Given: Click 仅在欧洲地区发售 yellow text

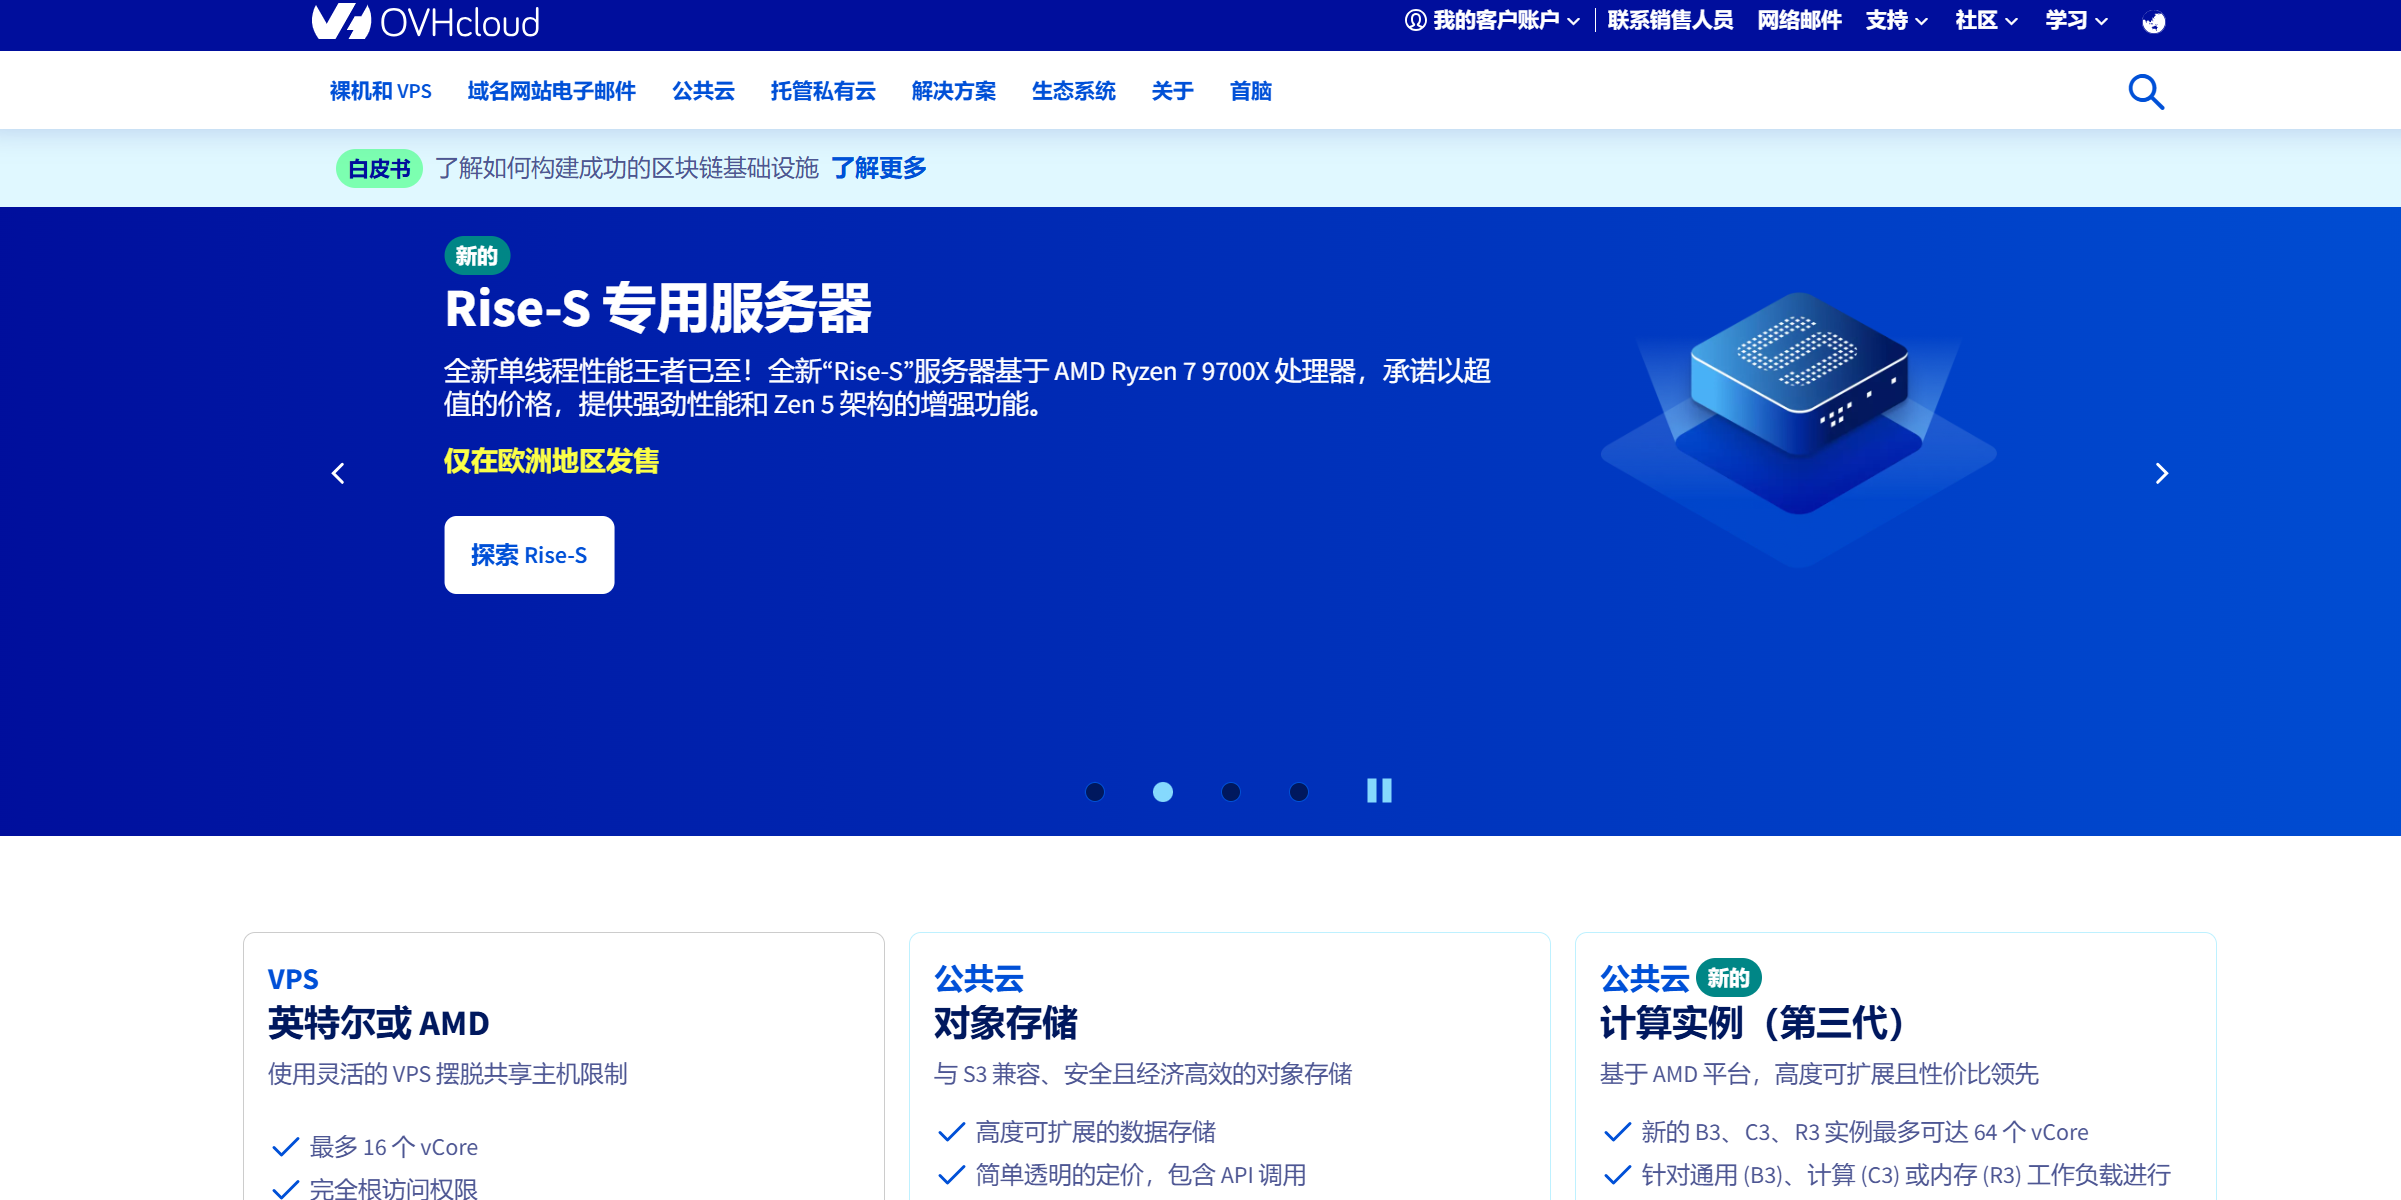Looking at the screenshot, I should click(x=551, y=461).
